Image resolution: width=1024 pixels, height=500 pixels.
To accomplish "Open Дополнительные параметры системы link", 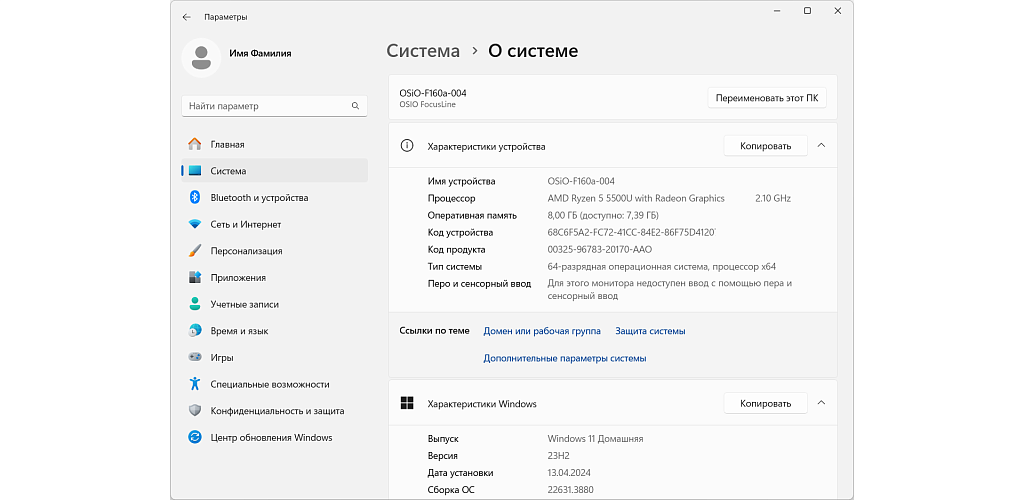I will [x=564, y=358].
